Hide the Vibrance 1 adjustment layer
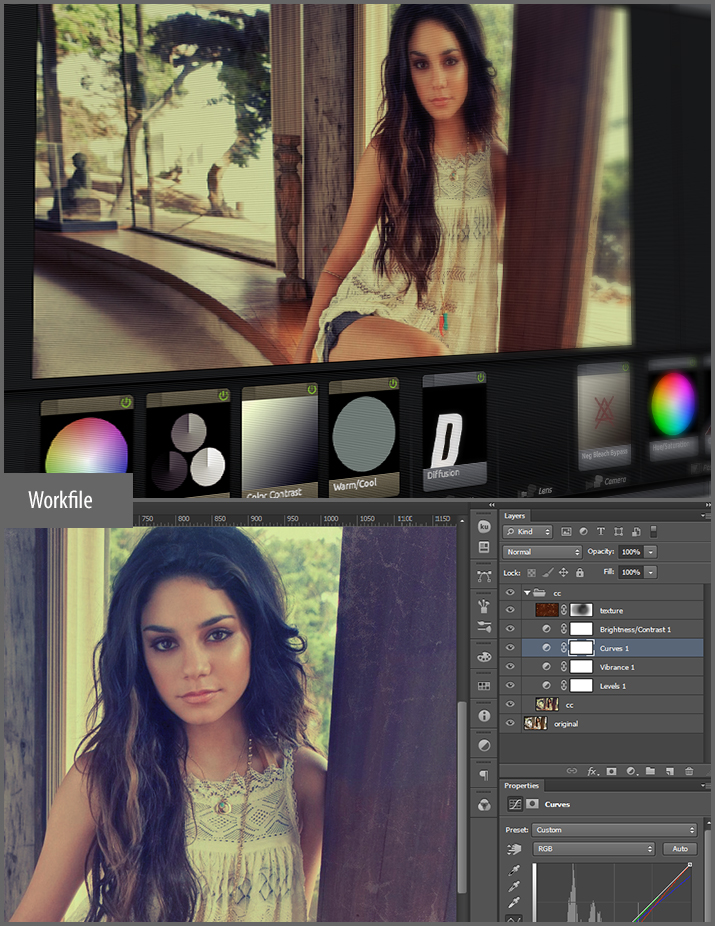The height and width of the screenshot is (926, 715). coord(511,666)
